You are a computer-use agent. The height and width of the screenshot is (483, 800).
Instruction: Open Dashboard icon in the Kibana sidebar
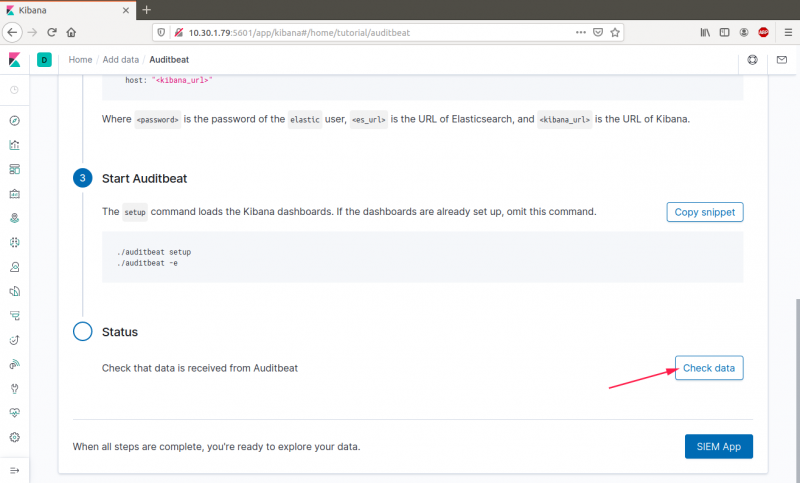point(14,169)
